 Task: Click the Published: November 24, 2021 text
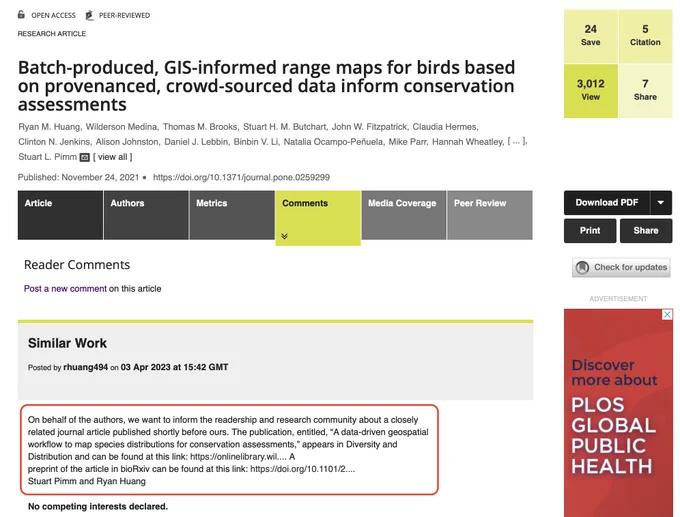[78, 177]
